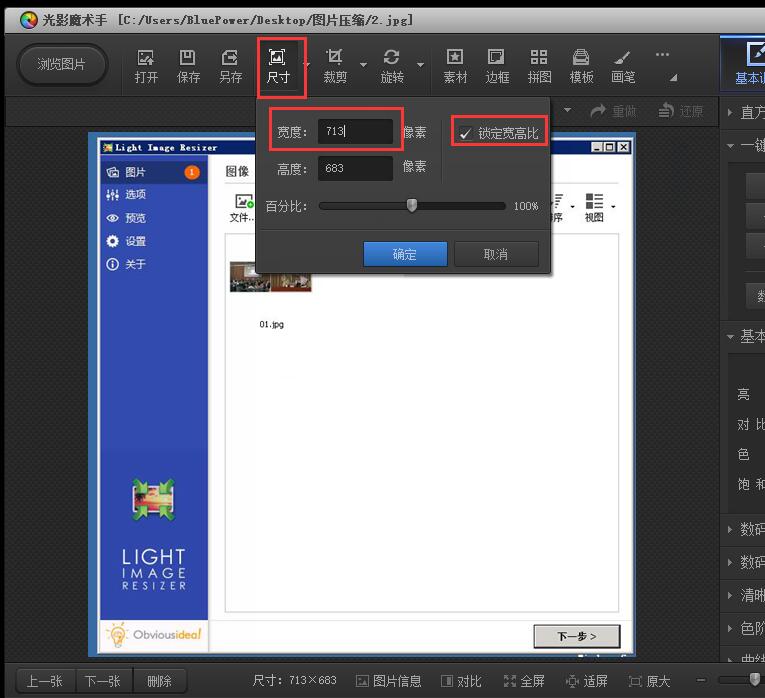The width and height of the screenshot is (765, 698).
Task: Open the dropdown arrow beside 旋转
Action: coord(420,66)
